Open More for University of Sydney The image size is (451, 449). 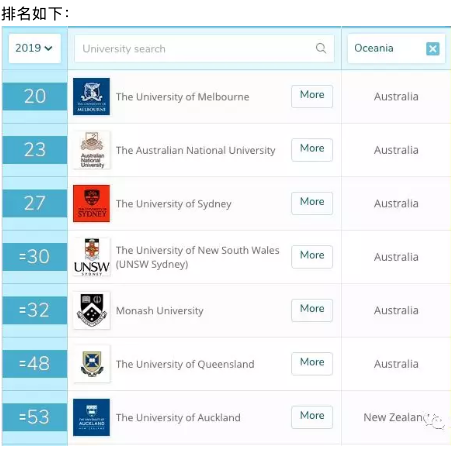tap(312, 203)
